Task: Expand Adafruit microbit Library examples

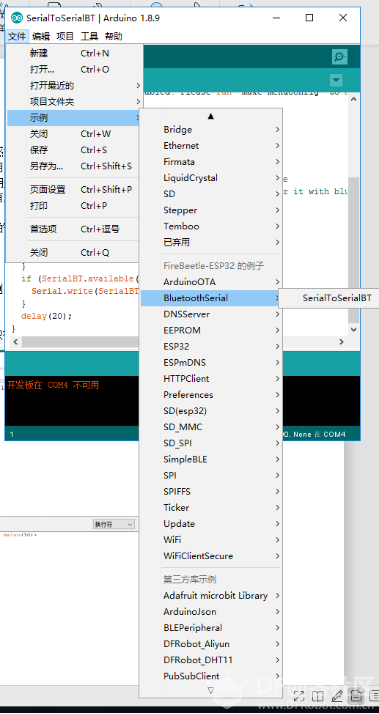Action: coord(211,596)
